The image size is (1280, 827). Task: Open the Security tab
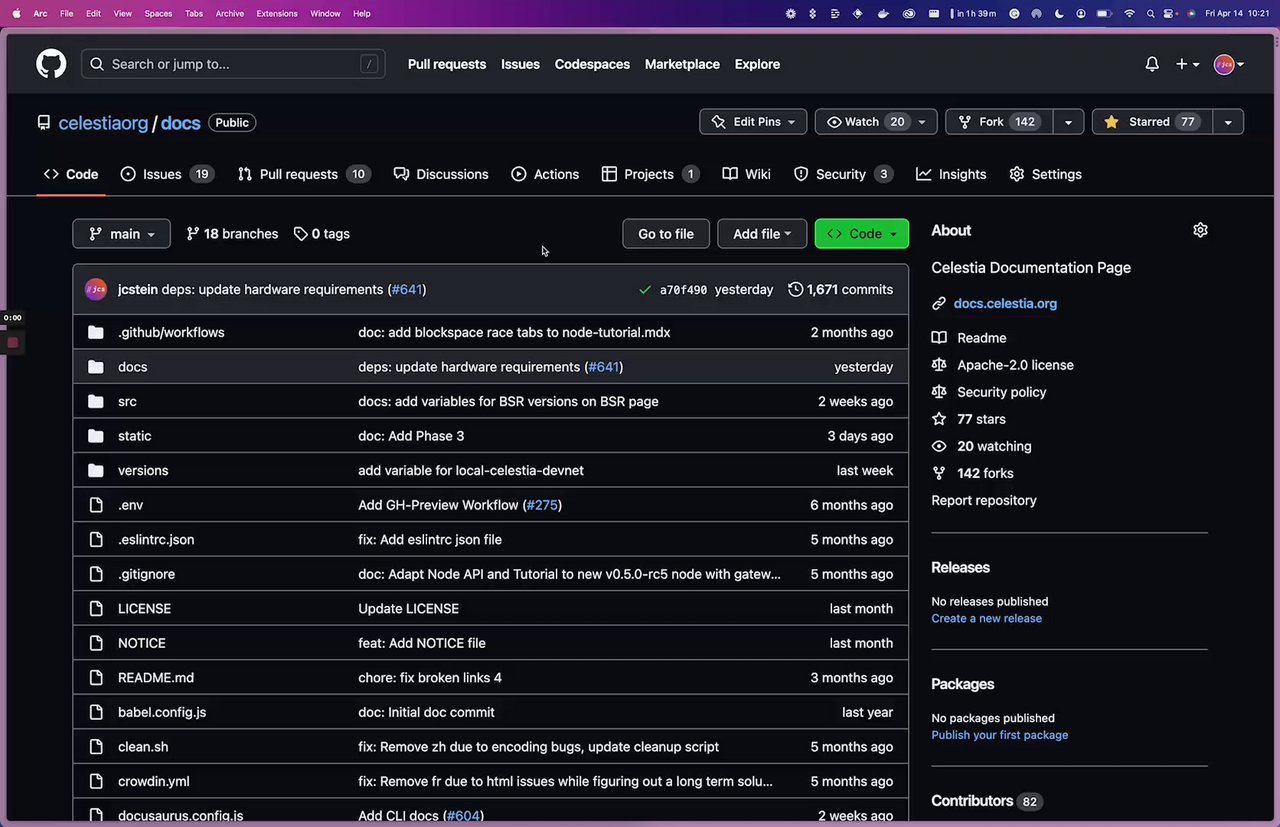click(x=843, y=174)
